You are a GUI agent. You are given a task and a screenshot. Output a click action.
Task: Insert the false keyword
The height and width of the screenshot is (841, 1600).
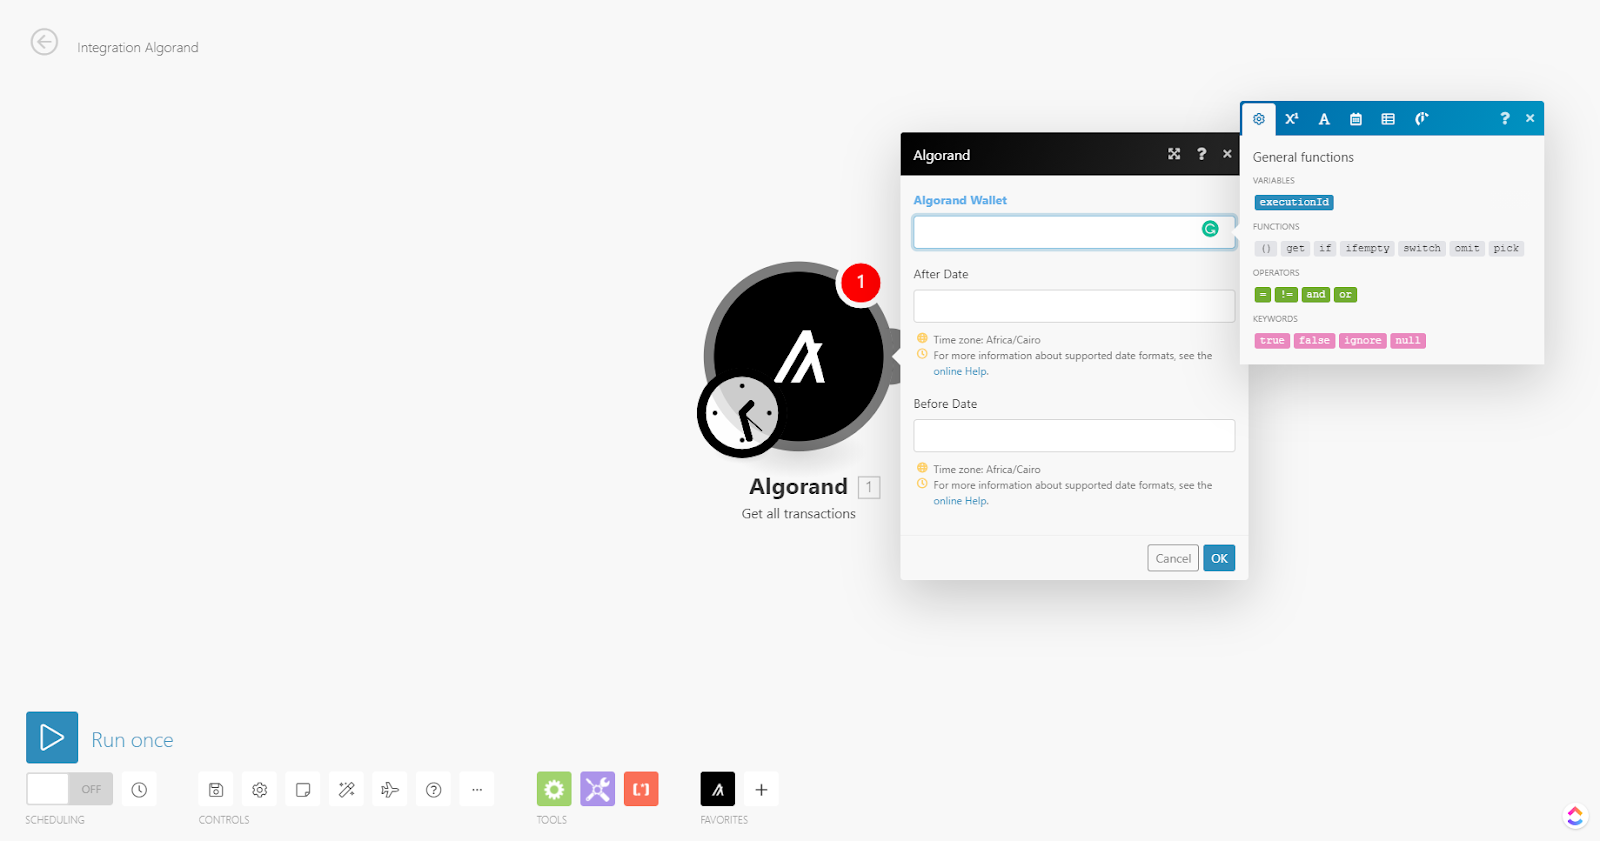(x=1314, y=340)
